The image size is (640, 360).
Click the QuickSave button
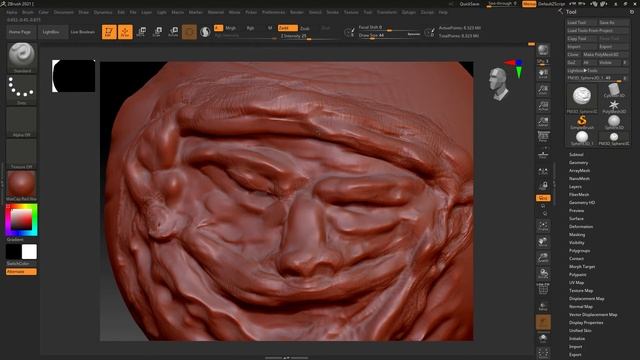(x=469, y=4)
